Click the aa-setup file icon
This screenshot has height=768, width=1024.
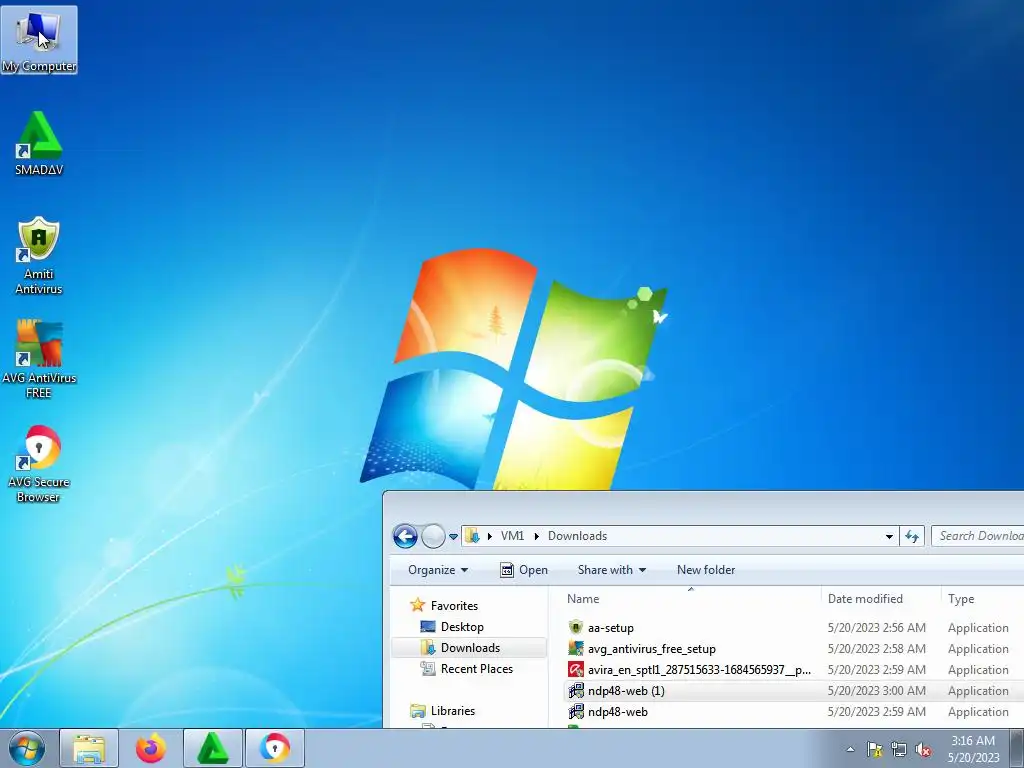[575, 628]
